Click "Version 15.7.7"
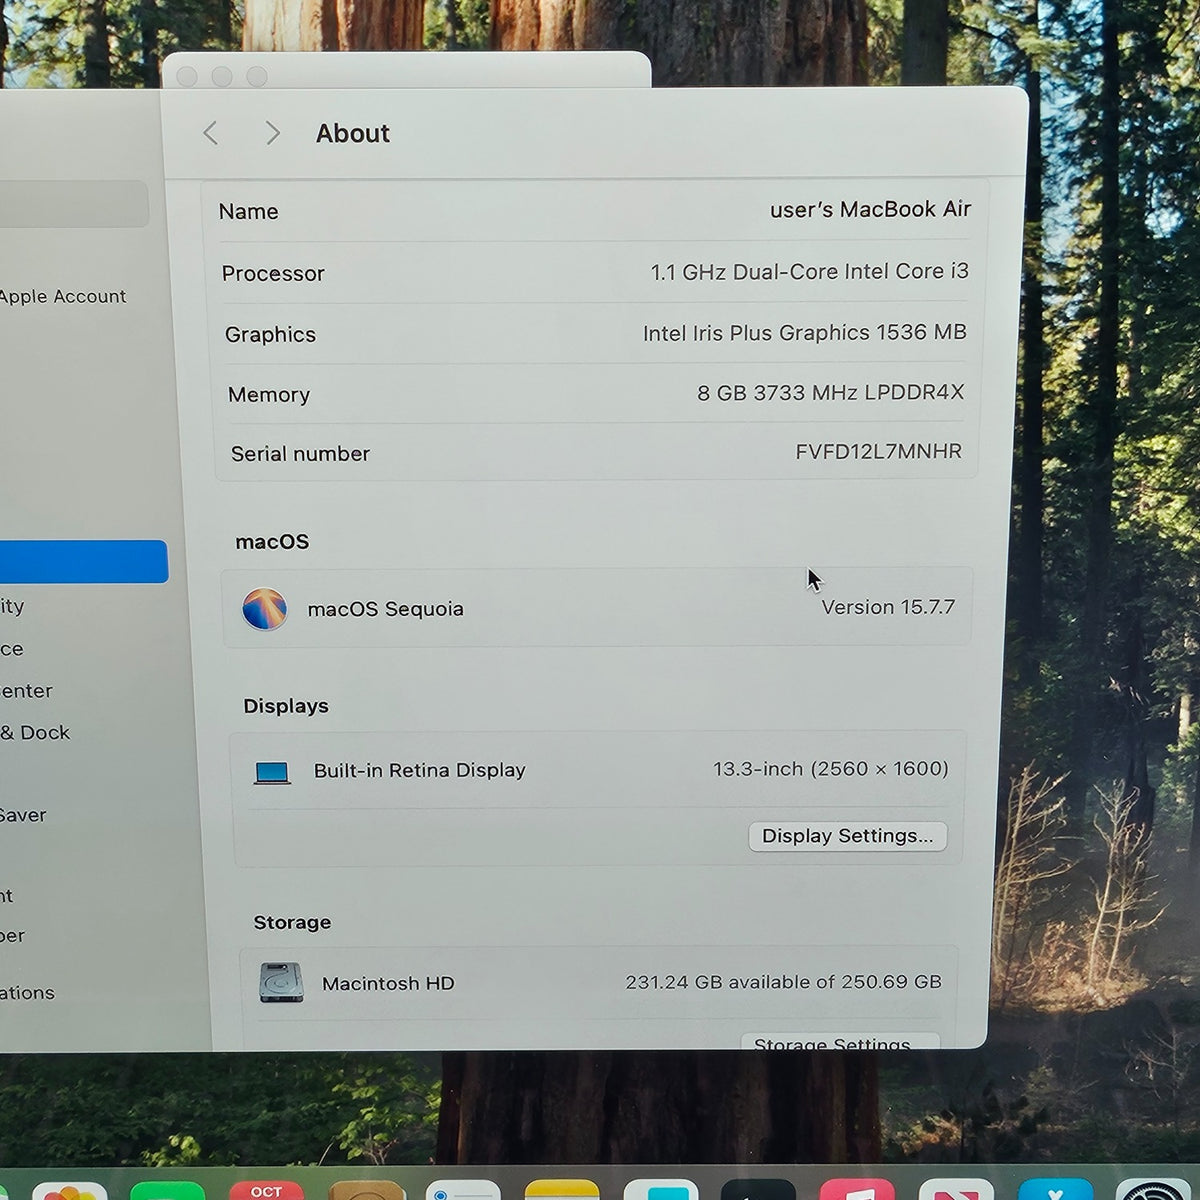The height and width of the screenshot is (1200, 1200). pyautogui.click(x=888, y=607)
